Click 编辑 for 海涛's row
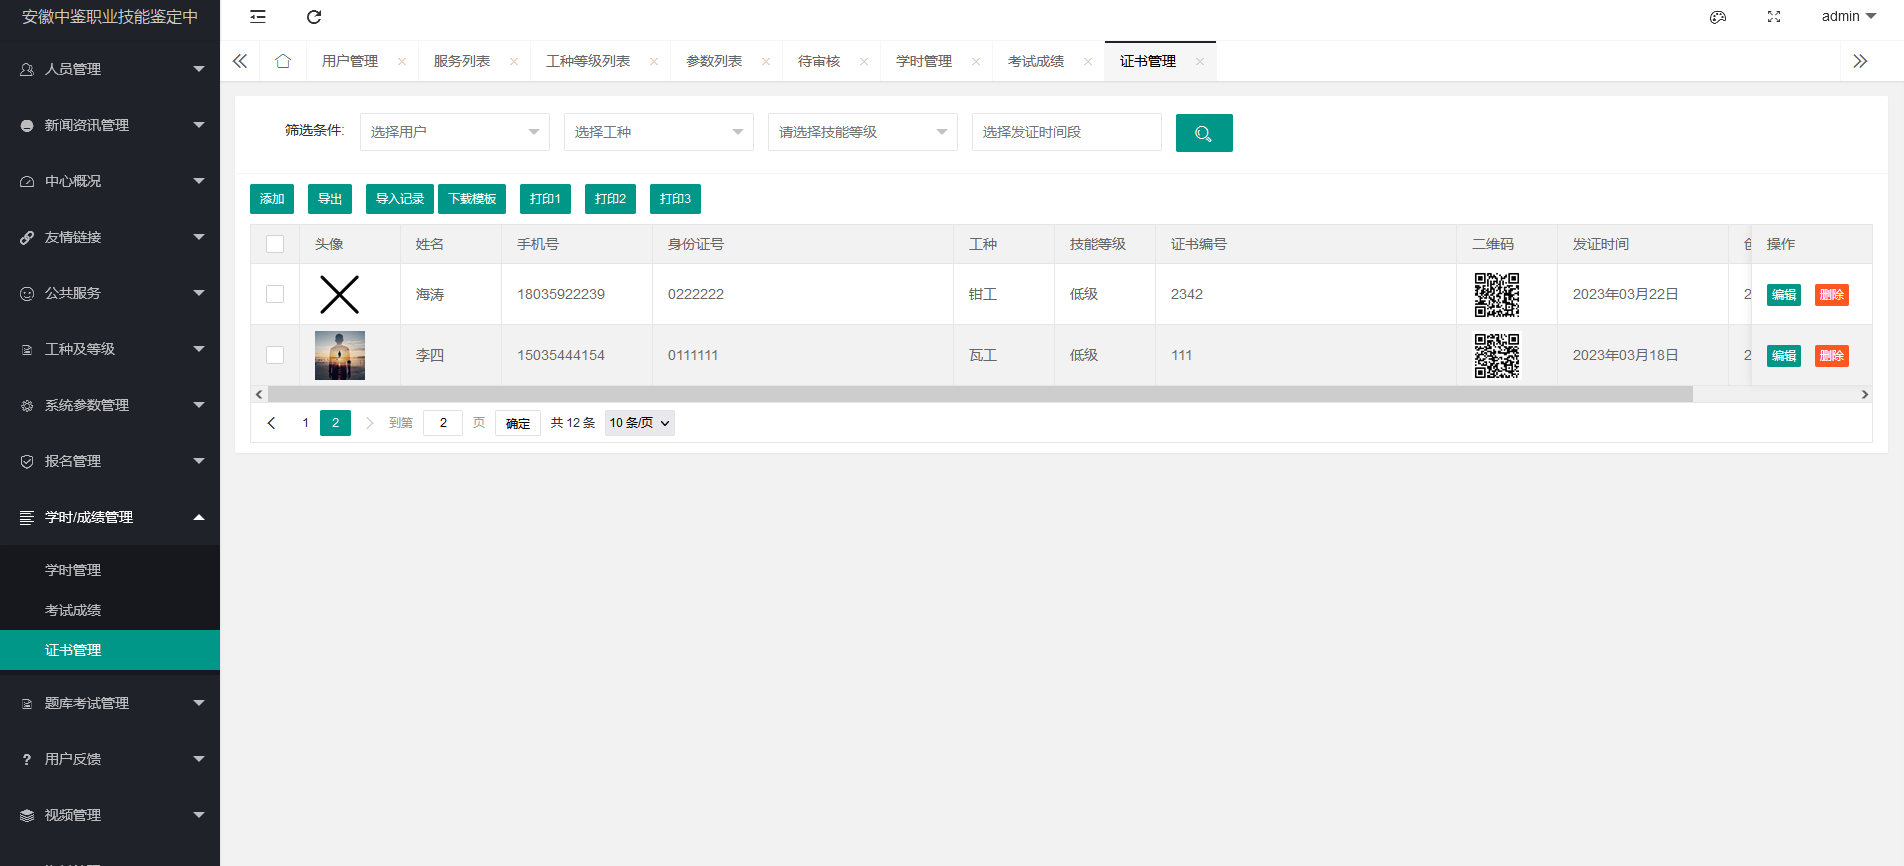The width and height of the screenshot is (1904, 866). (1784, 295)
